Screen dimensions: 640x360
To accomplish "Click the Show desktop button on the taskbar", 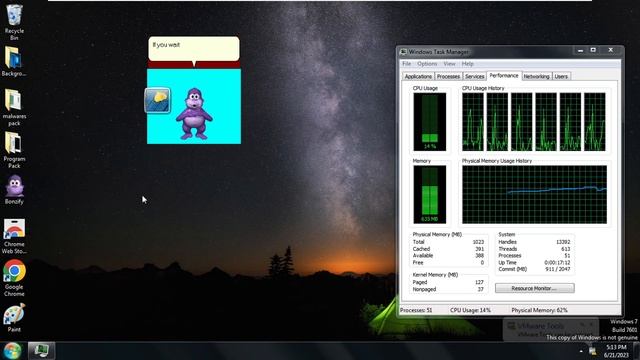I will pos(636,351).
